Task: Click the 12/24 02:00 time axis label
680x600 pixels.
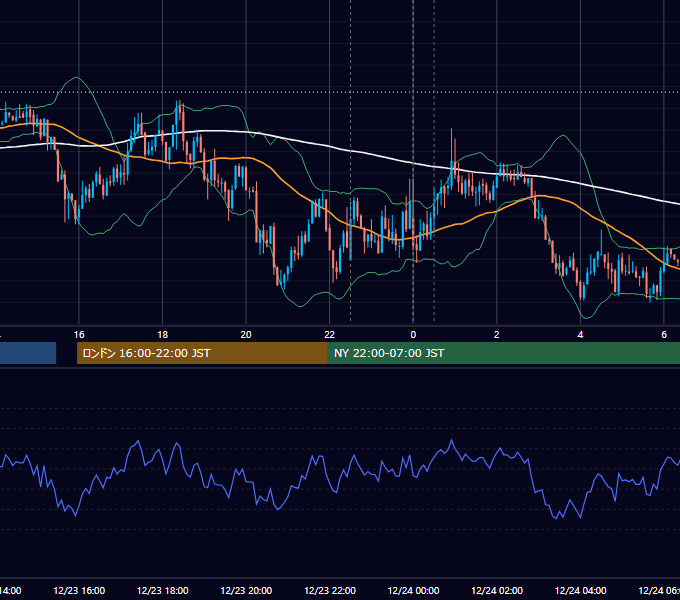Action: (x=497, y=590)
